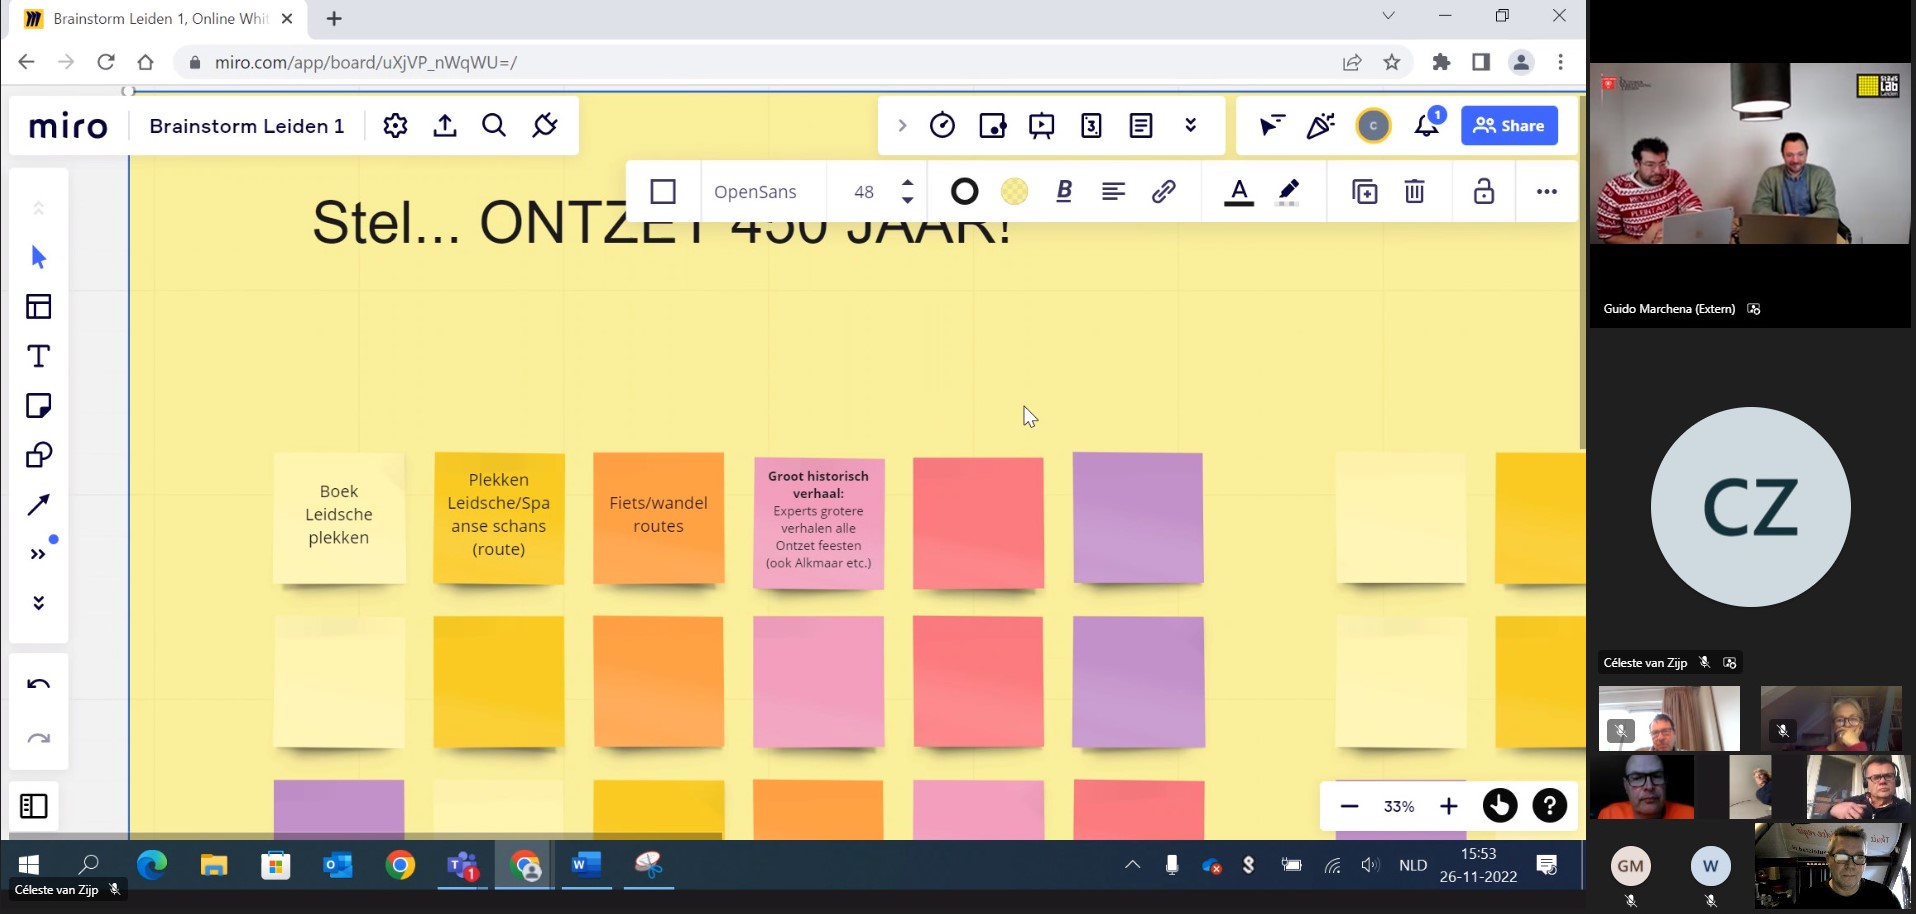Pick the Connection line arrow tool
This screenshot has height=914, width=1916.
(x=39, y=505)
